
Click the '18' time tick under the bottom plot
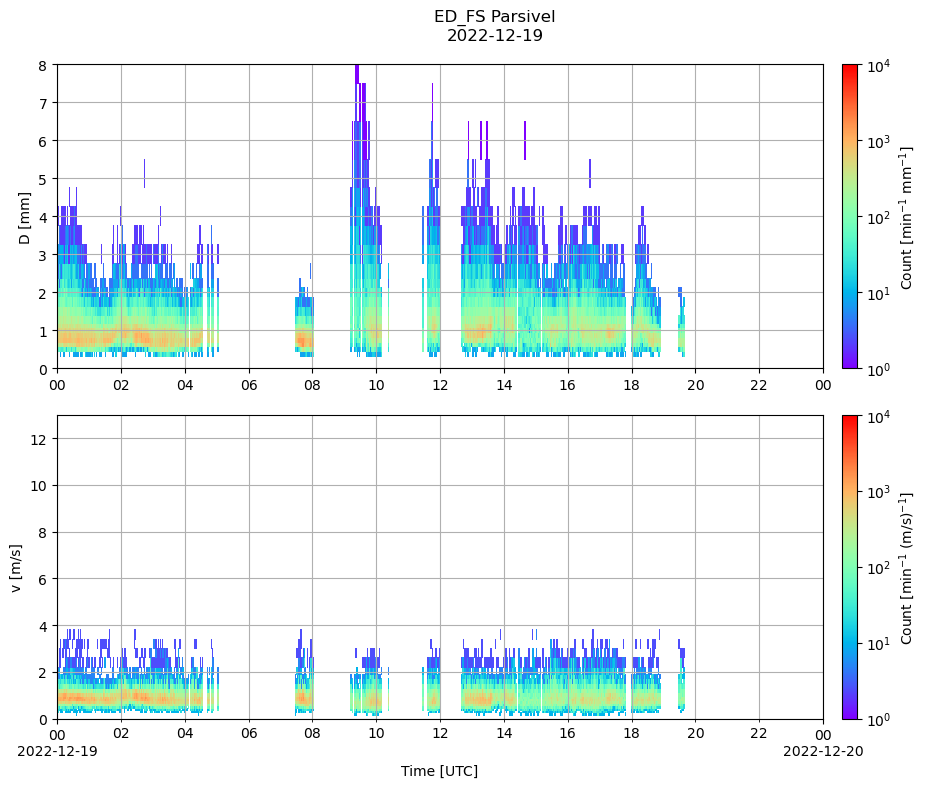click(x=632, y=734)
